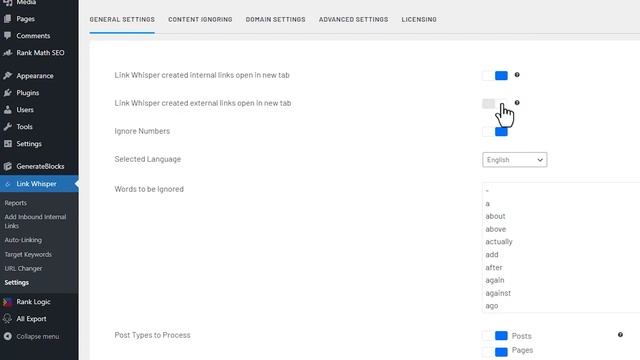Toggle the Ignore Numbers switch
This screenshot has width=640, height=360.
[495, 131]
